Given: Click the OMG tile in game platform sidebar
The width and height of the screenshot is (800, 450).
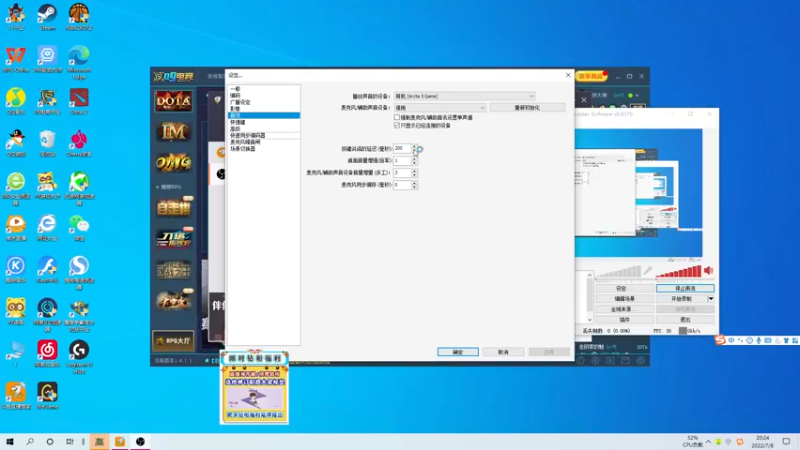Looking at the screenshot, I should click(173, 162).
